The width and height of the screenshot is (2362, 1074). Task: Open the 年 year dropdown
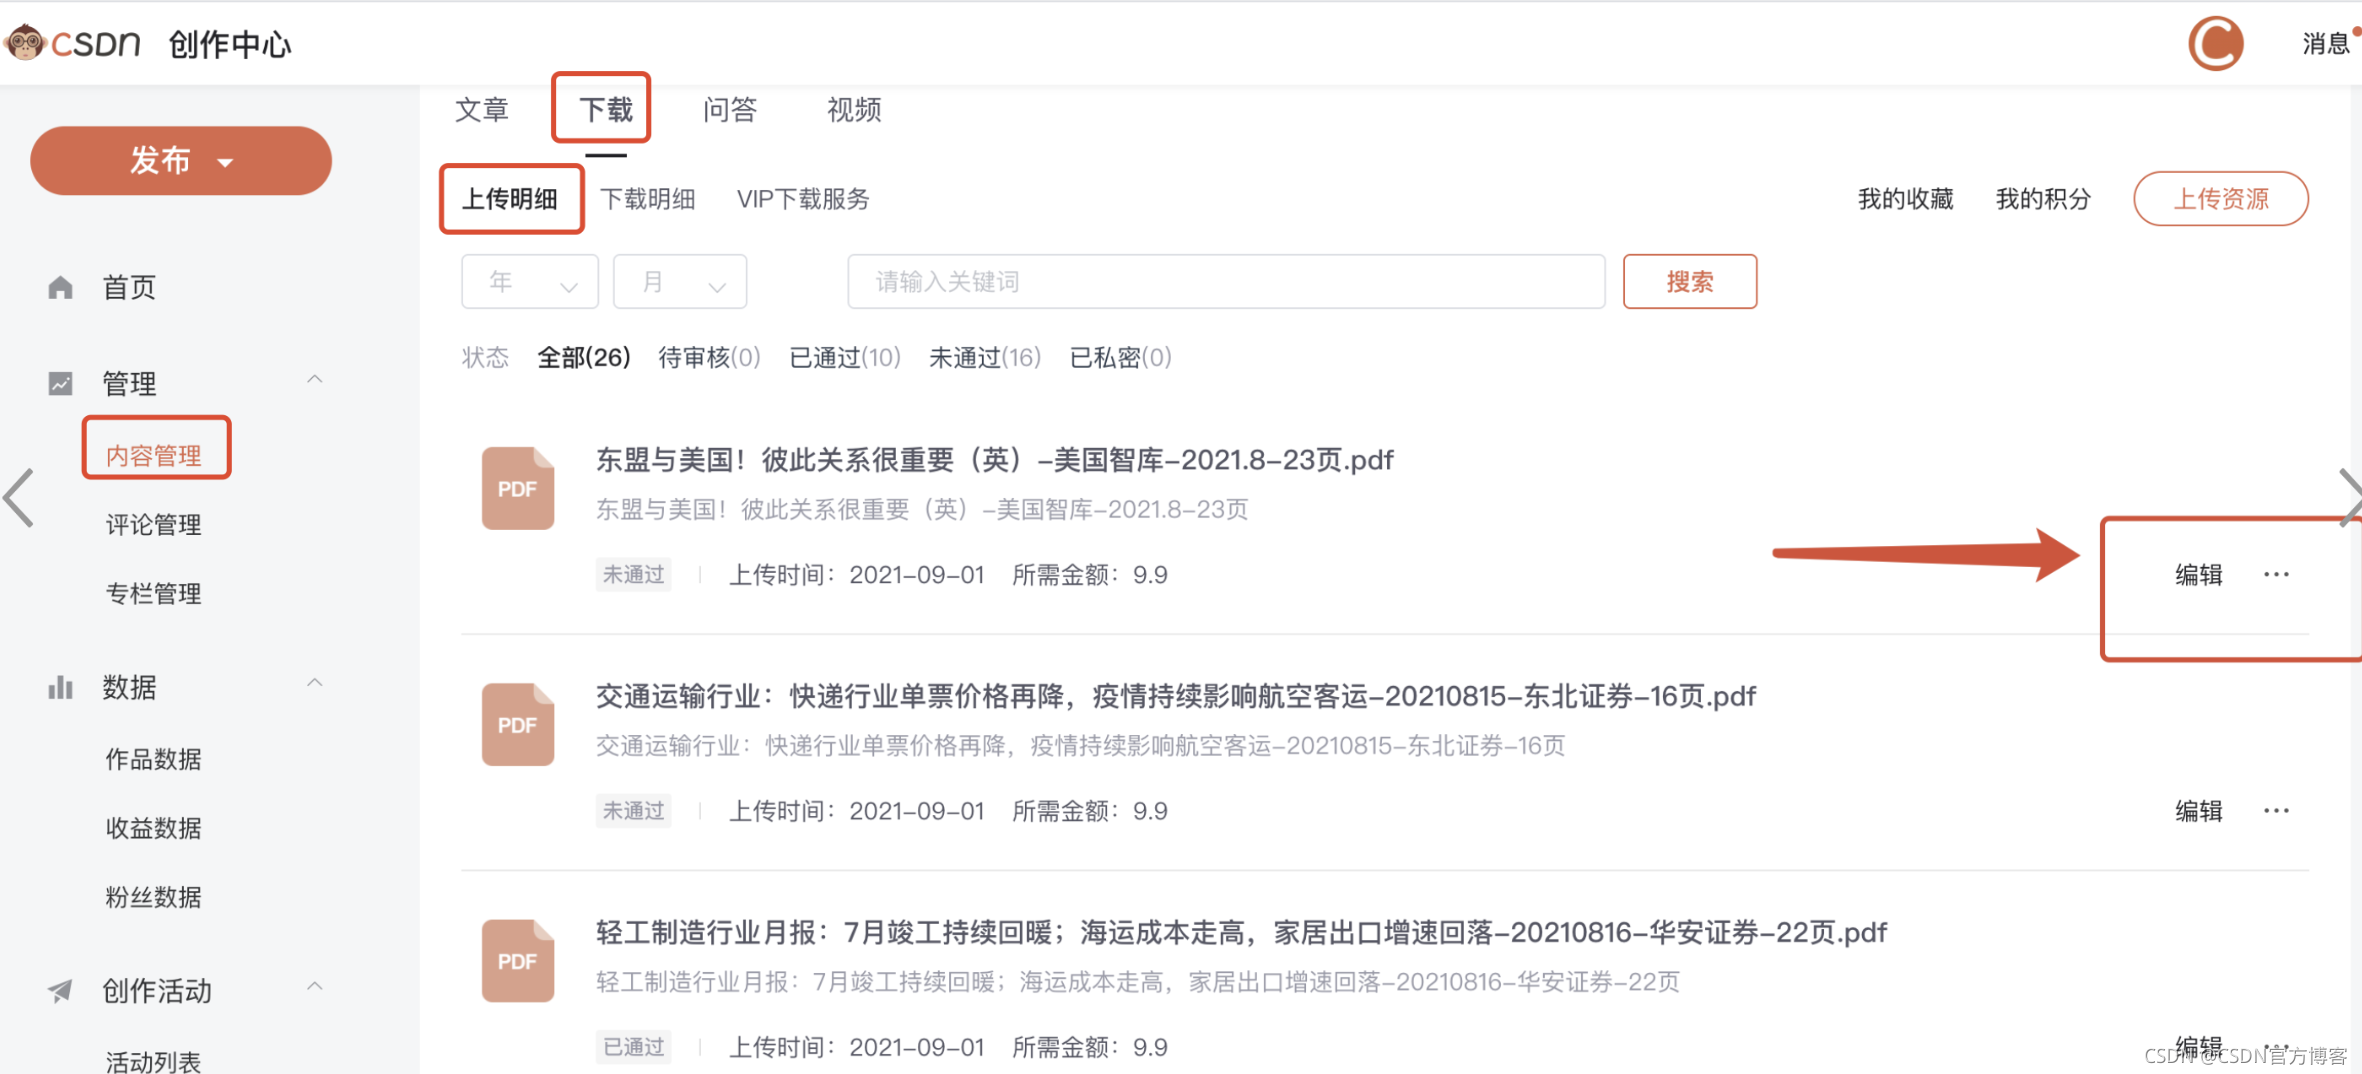pos(530,282)
